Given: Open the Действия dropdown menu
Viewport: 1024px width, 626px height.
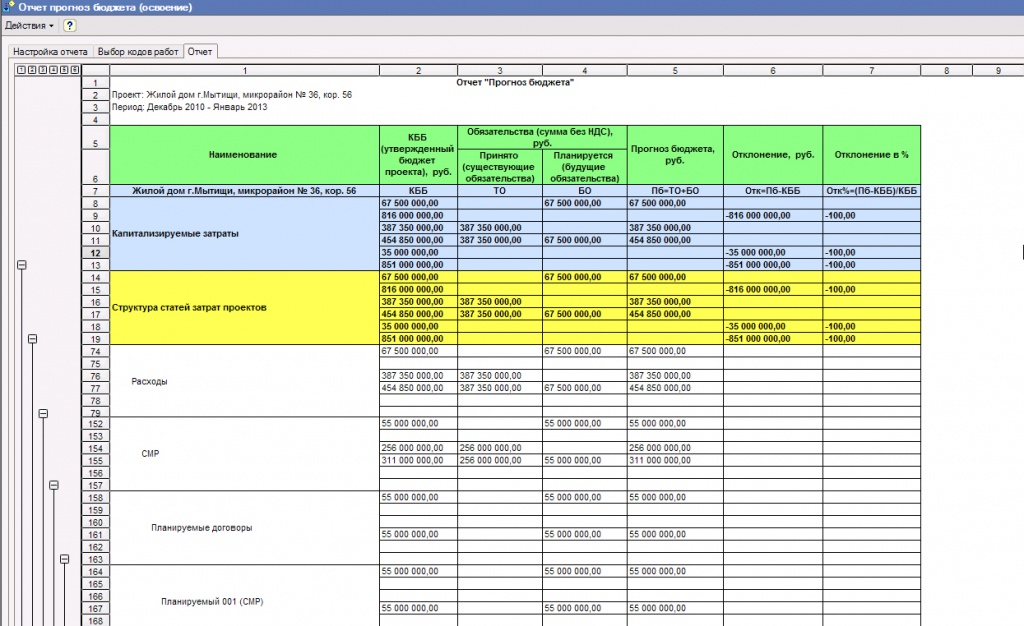Looking at the screenshot, I should click(x=29, y=25).
